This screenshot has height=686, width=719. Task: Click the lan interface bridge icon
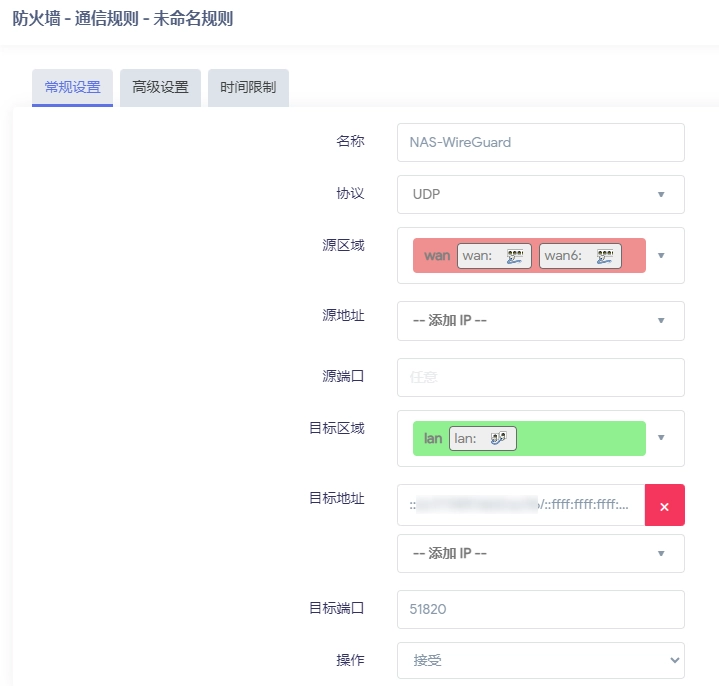tap(498, 438)
